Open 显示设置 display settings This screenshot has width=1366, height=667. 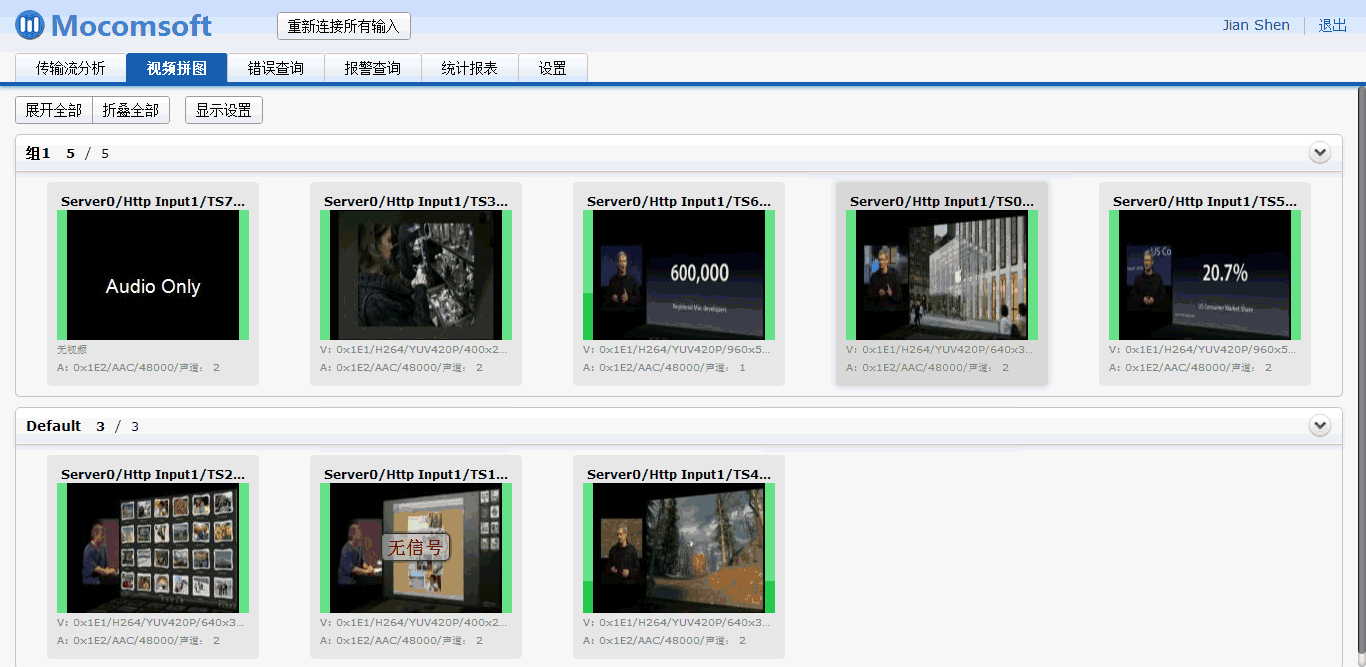(223, 110)
